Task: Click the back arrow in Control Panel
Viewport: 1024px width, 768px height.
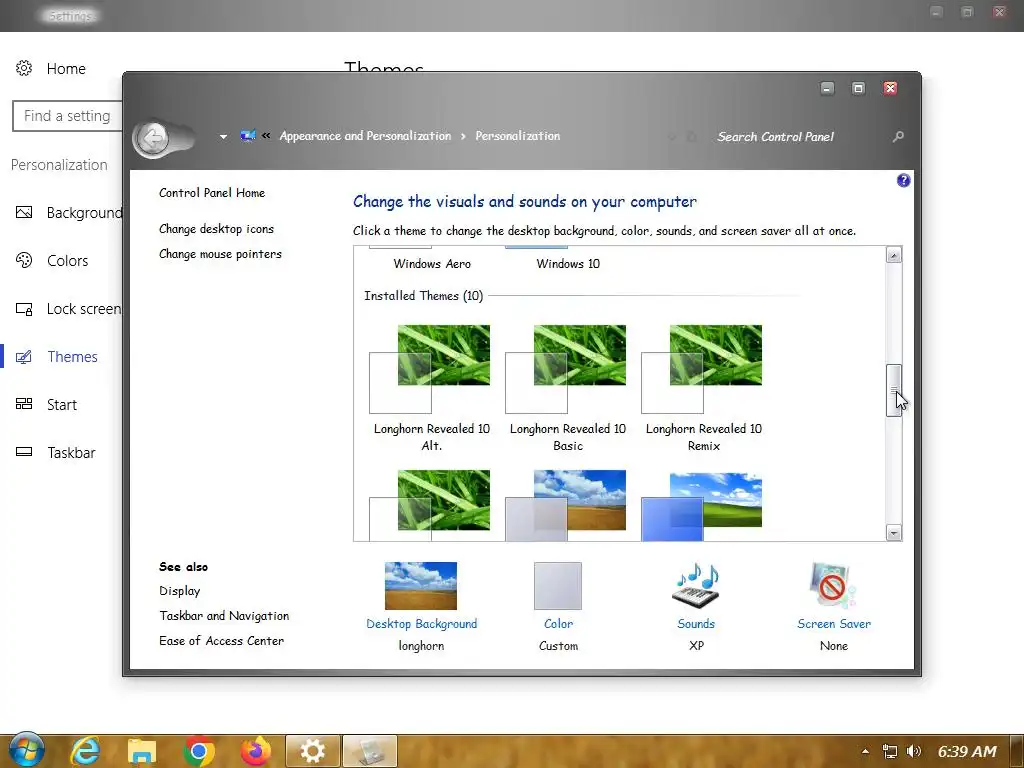Action: 154,138
